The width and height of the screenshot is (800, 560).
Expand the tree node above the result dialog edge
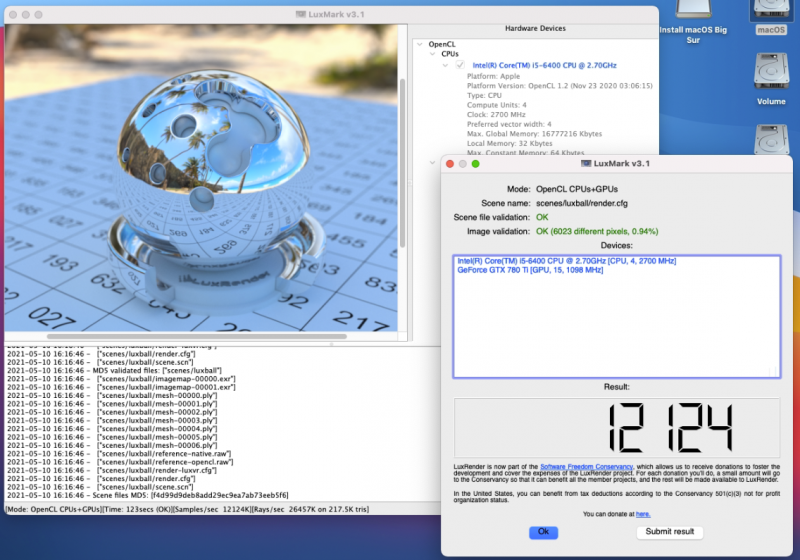(x=432, y=163)
